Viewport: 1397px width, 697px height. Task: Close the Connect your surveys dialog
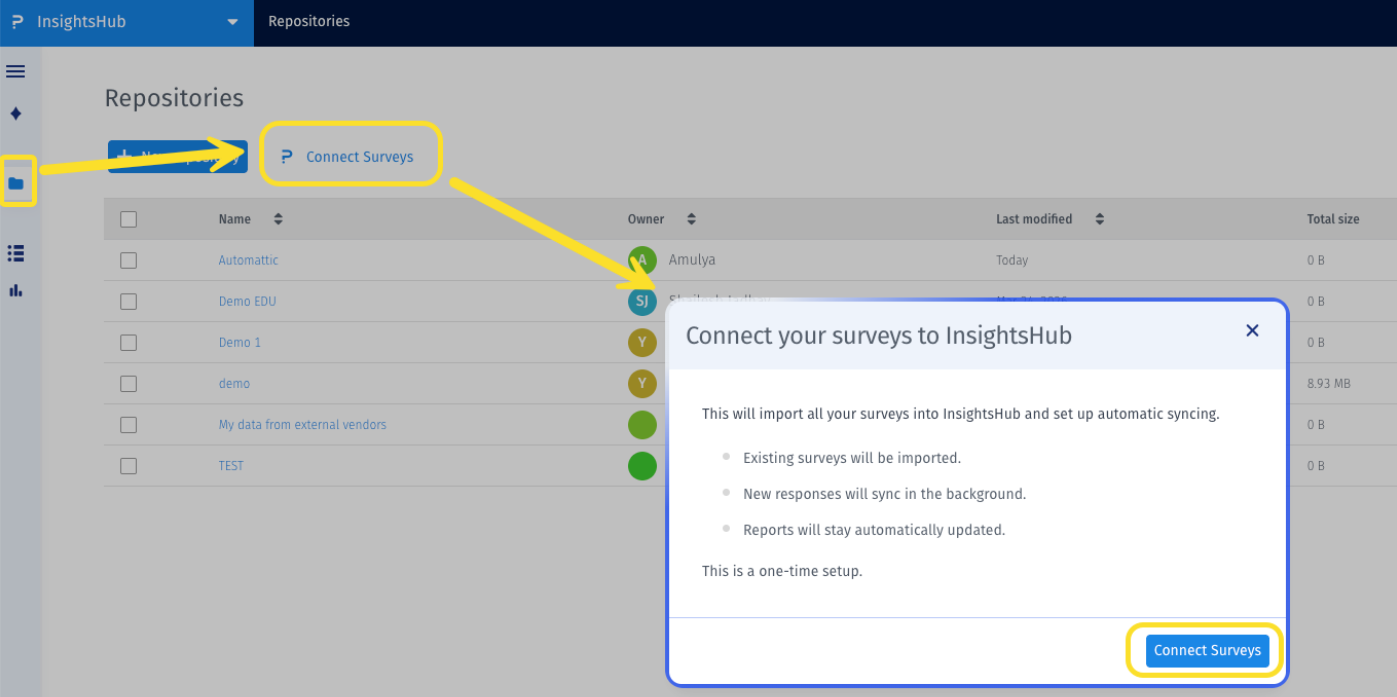tap(1252, 331)
